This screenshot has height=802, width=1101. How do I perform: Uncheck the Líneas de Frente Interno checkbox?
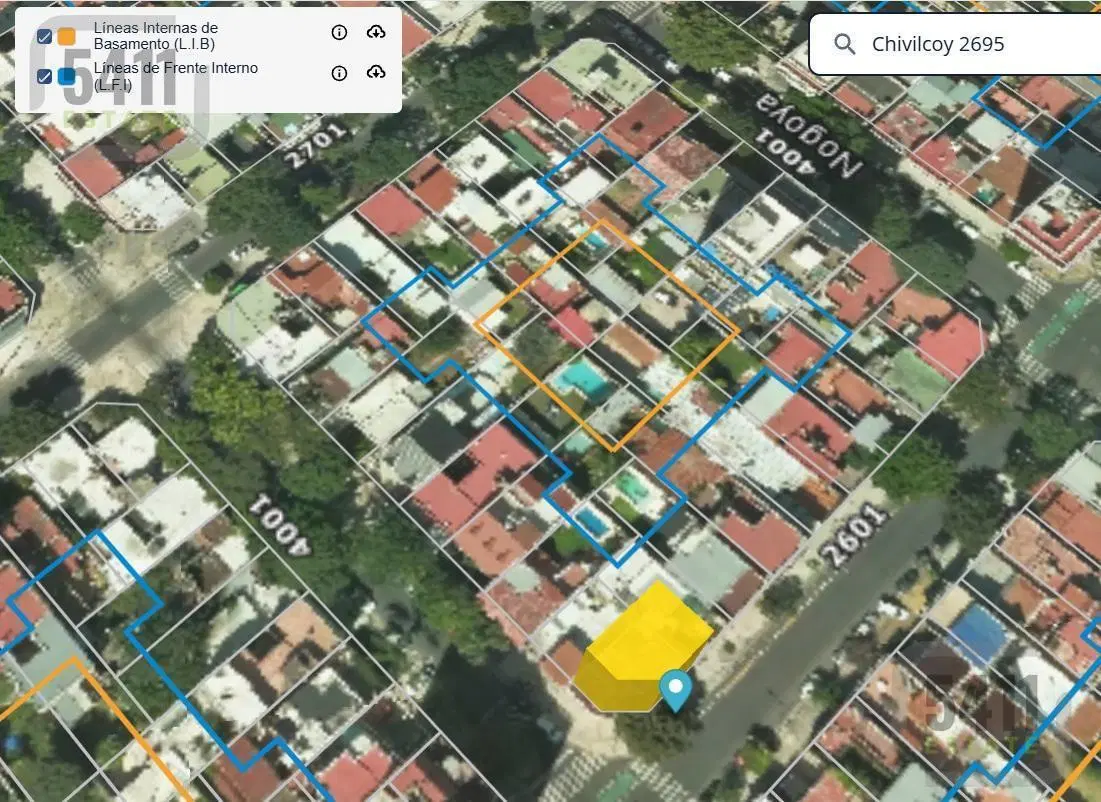click(x=44, y=77)
